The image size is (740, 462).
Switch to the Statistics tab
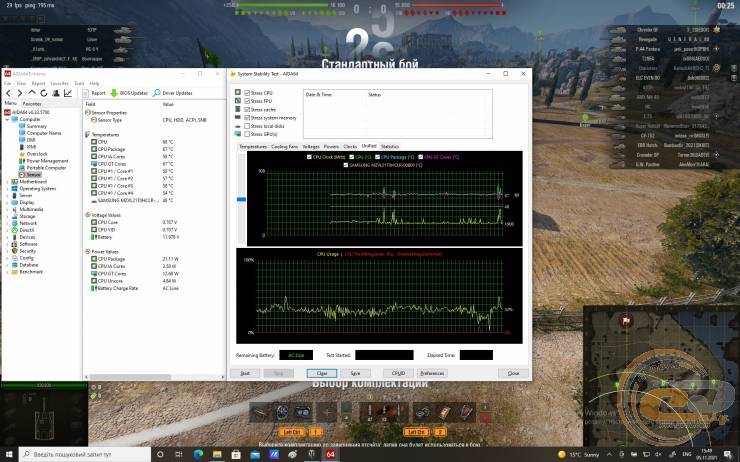(390, 147)
